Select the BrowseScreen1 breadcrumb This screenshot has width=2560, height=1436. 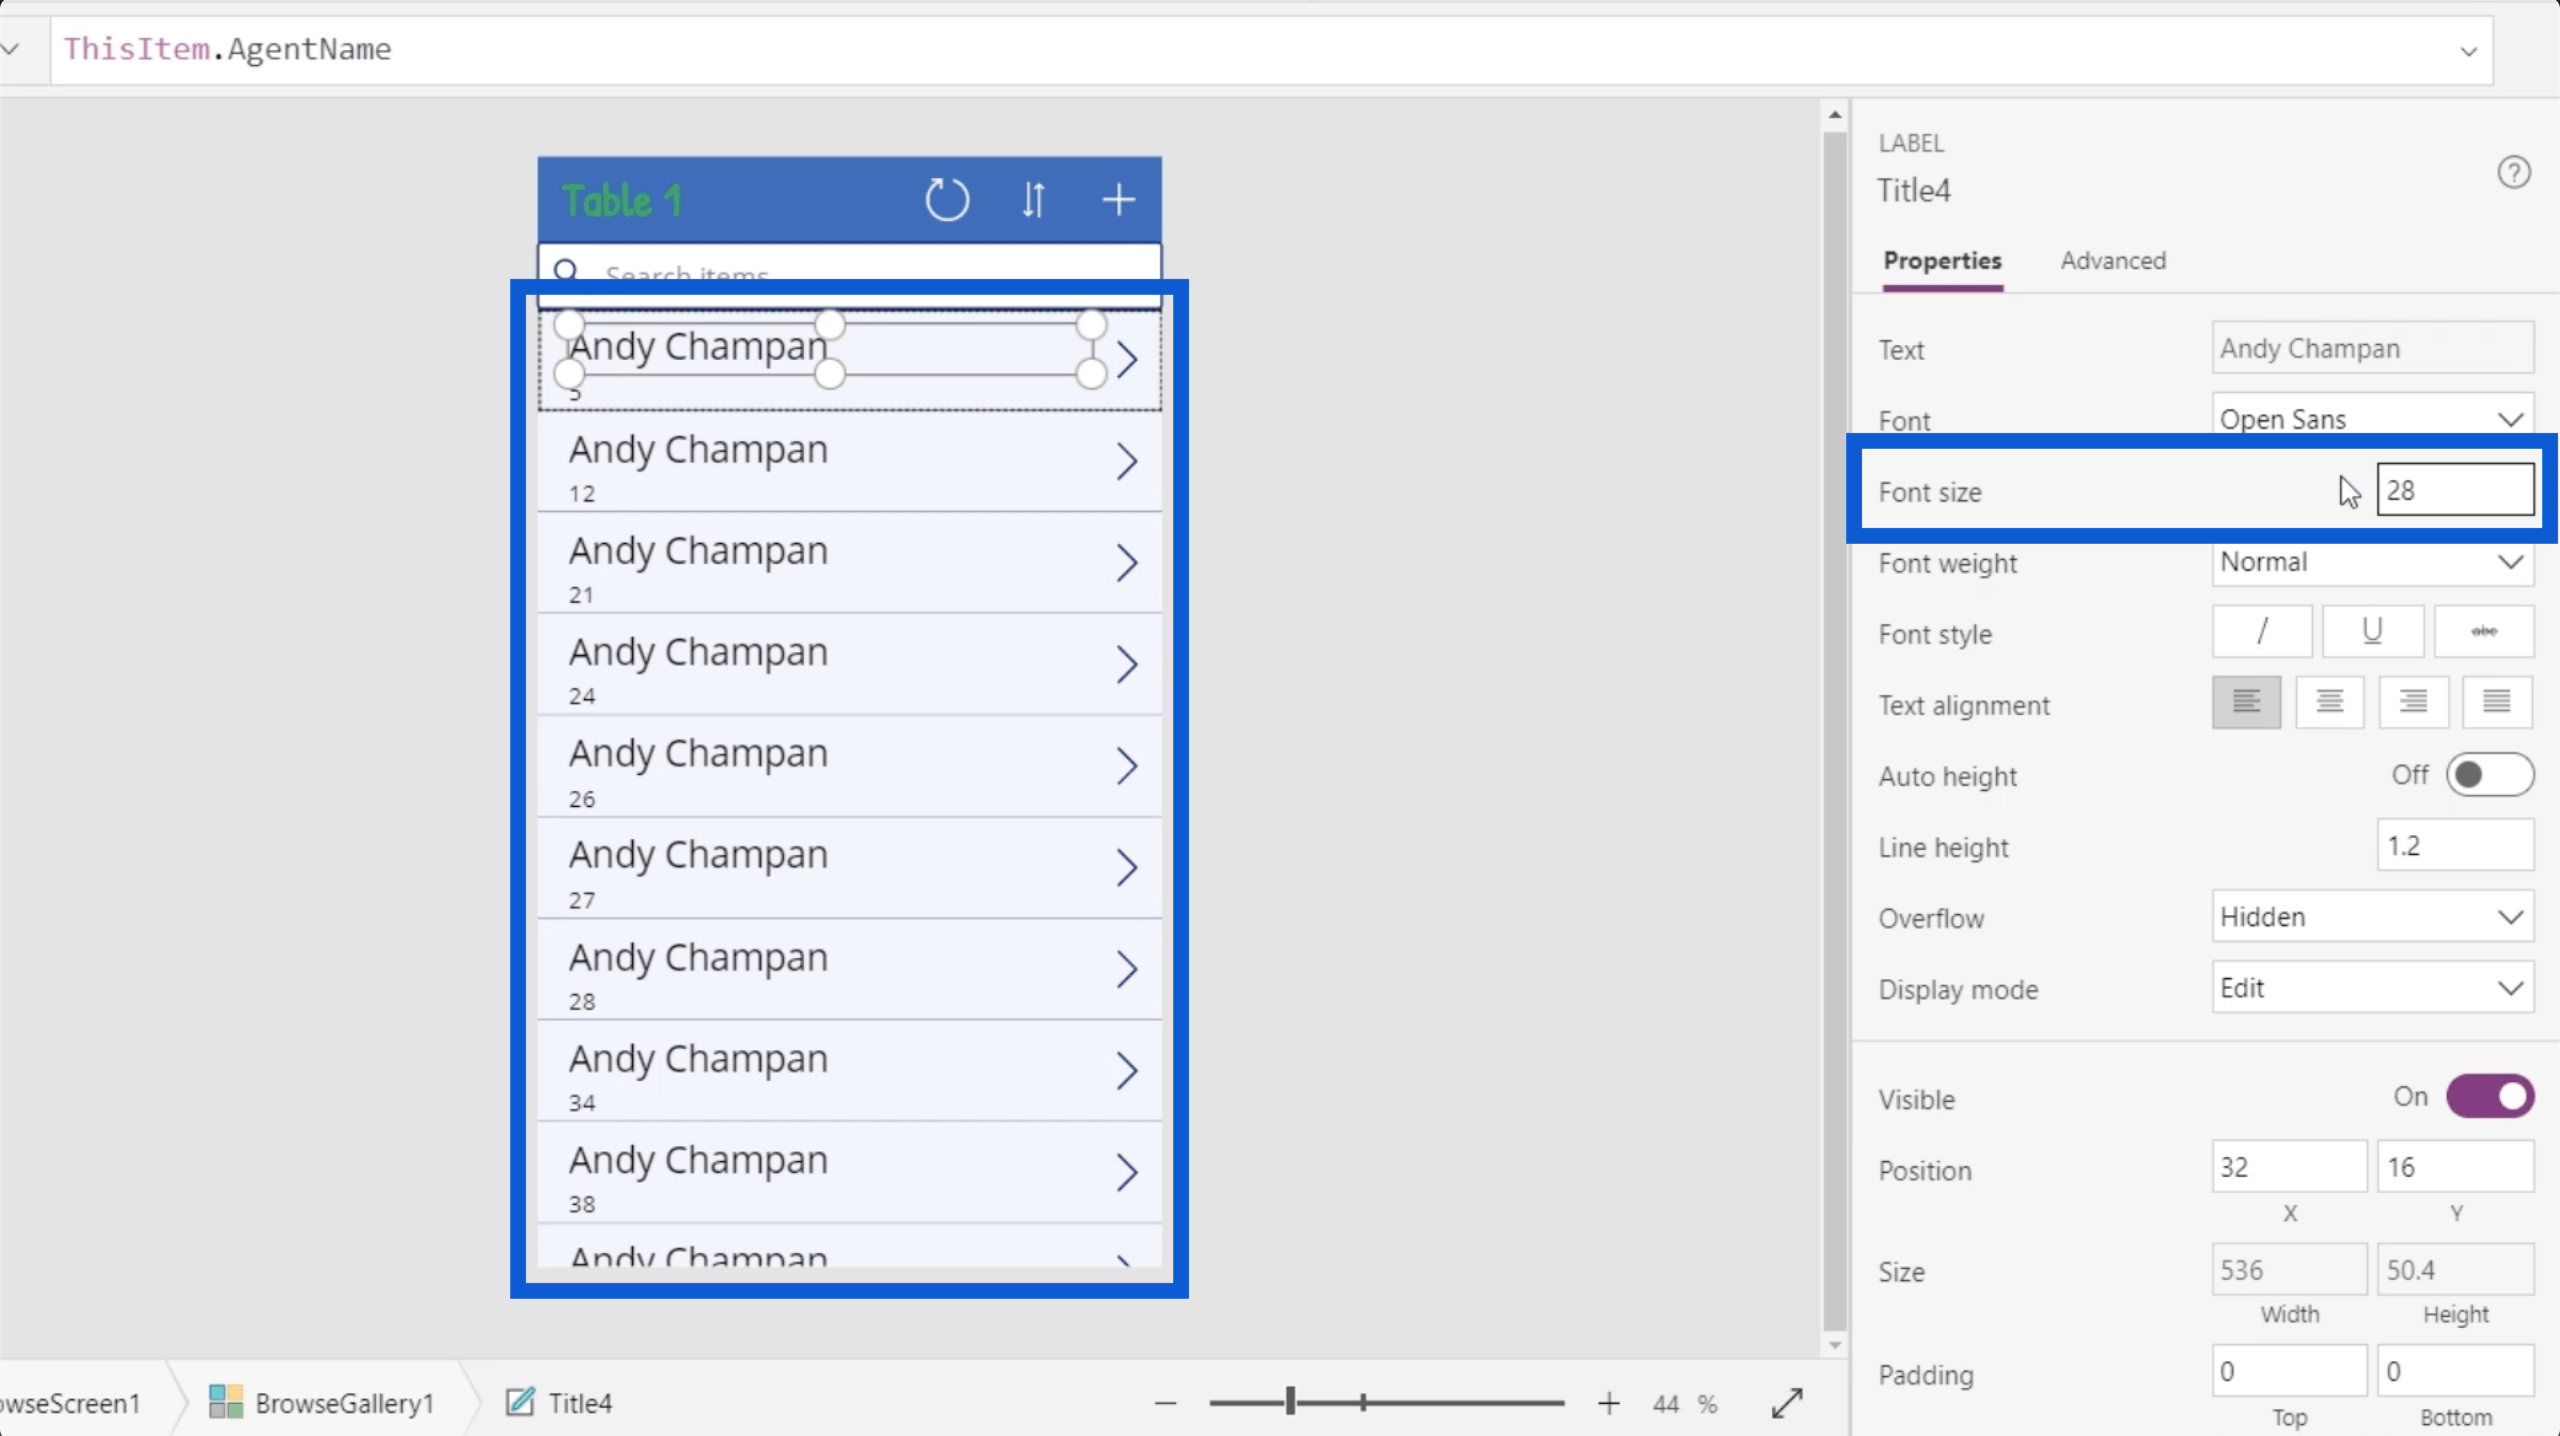(x=70, y=1403)
